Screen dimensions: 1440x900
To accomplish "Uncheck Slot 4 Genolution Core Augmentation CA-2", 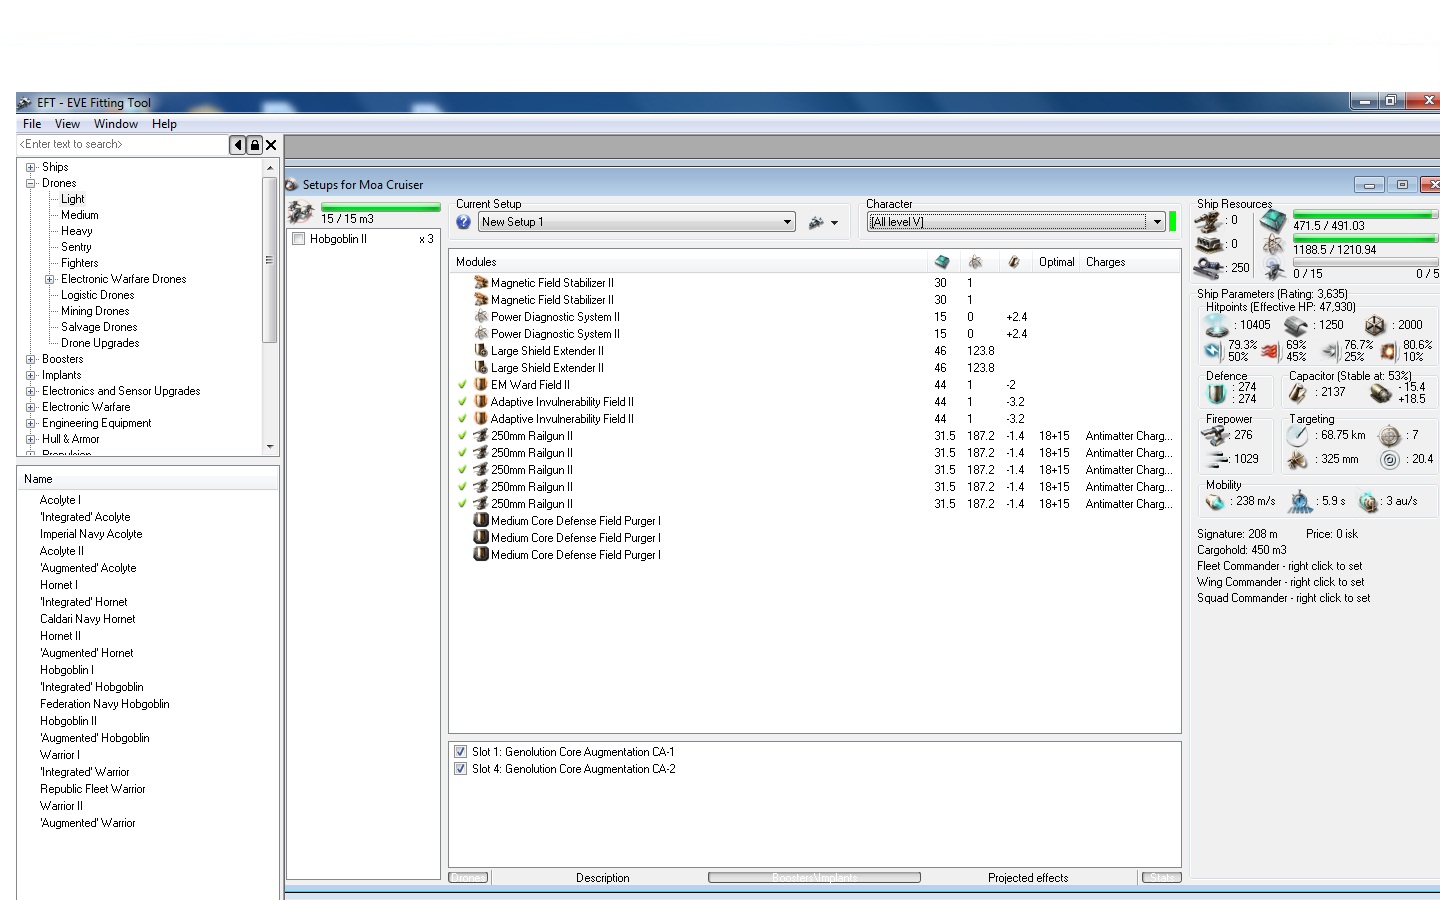I will tap(460, 769).
